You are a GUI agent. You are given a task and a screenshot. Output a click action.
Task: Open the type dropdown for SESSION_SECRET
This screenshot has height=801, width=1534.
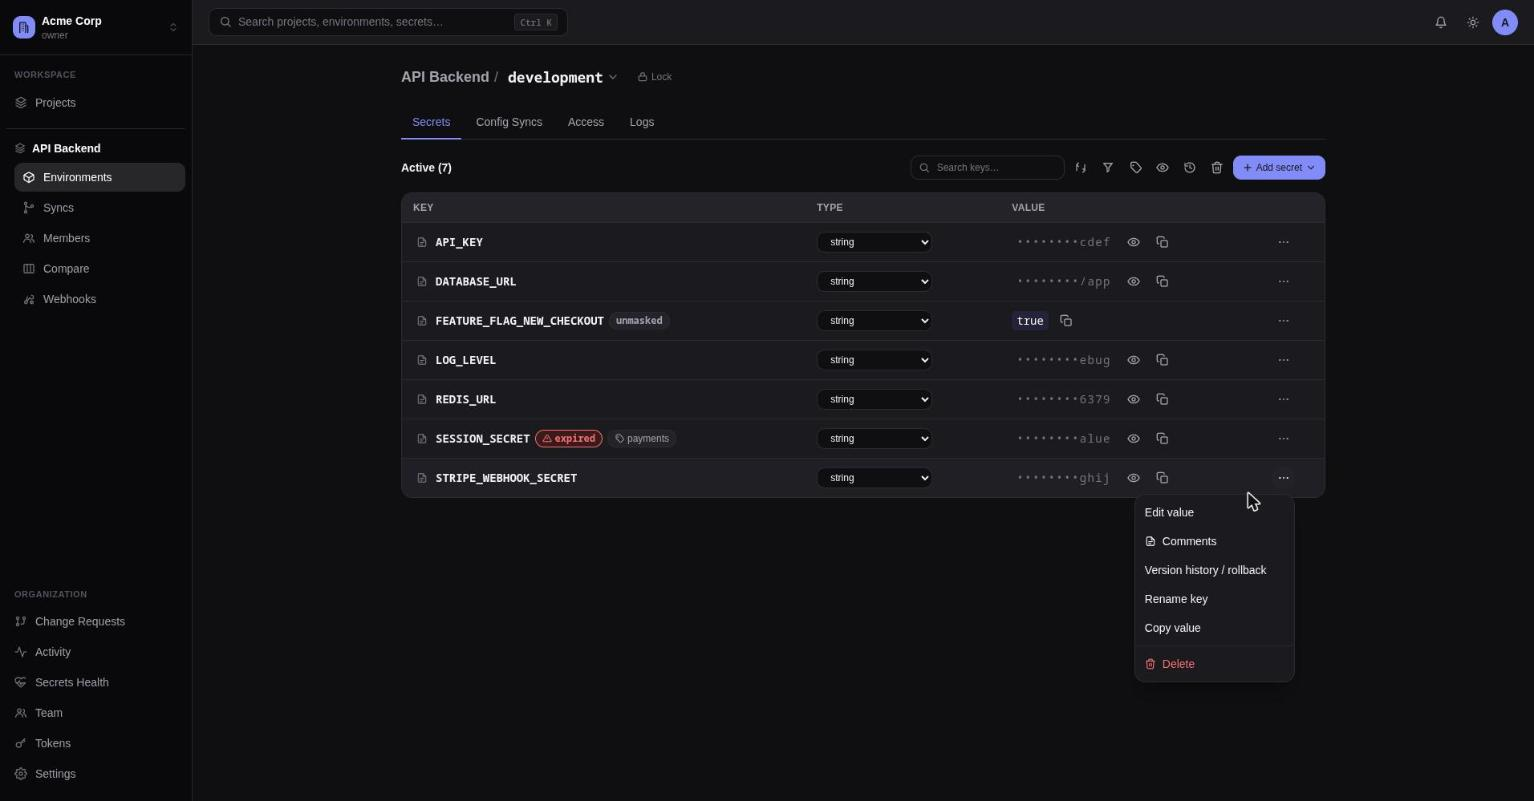click(x=874, y=438)
